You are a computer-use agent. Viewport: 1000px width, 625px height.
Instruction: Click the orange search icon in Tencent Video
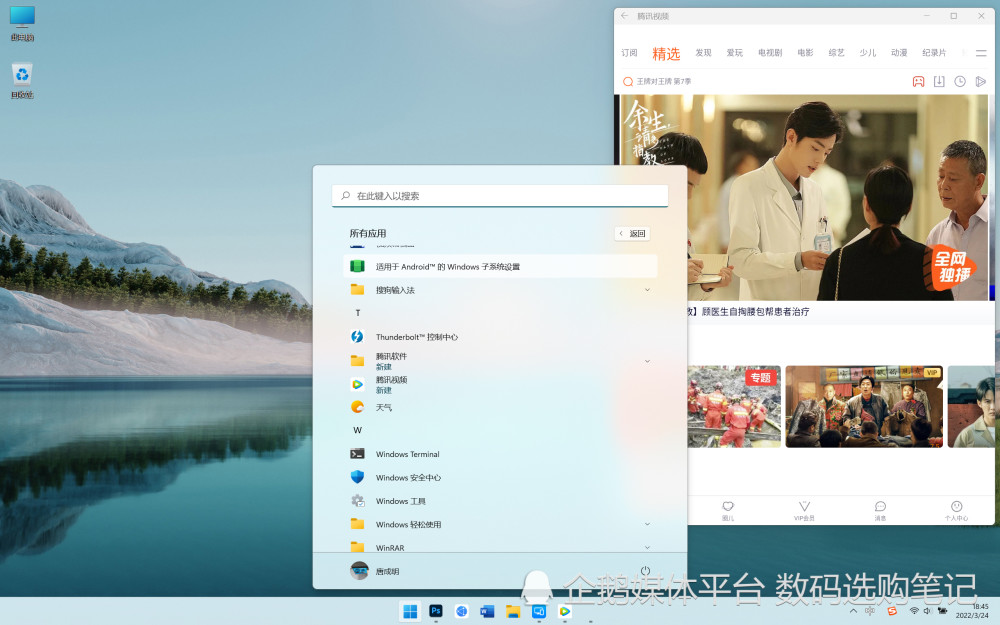(x=628, y=82)
